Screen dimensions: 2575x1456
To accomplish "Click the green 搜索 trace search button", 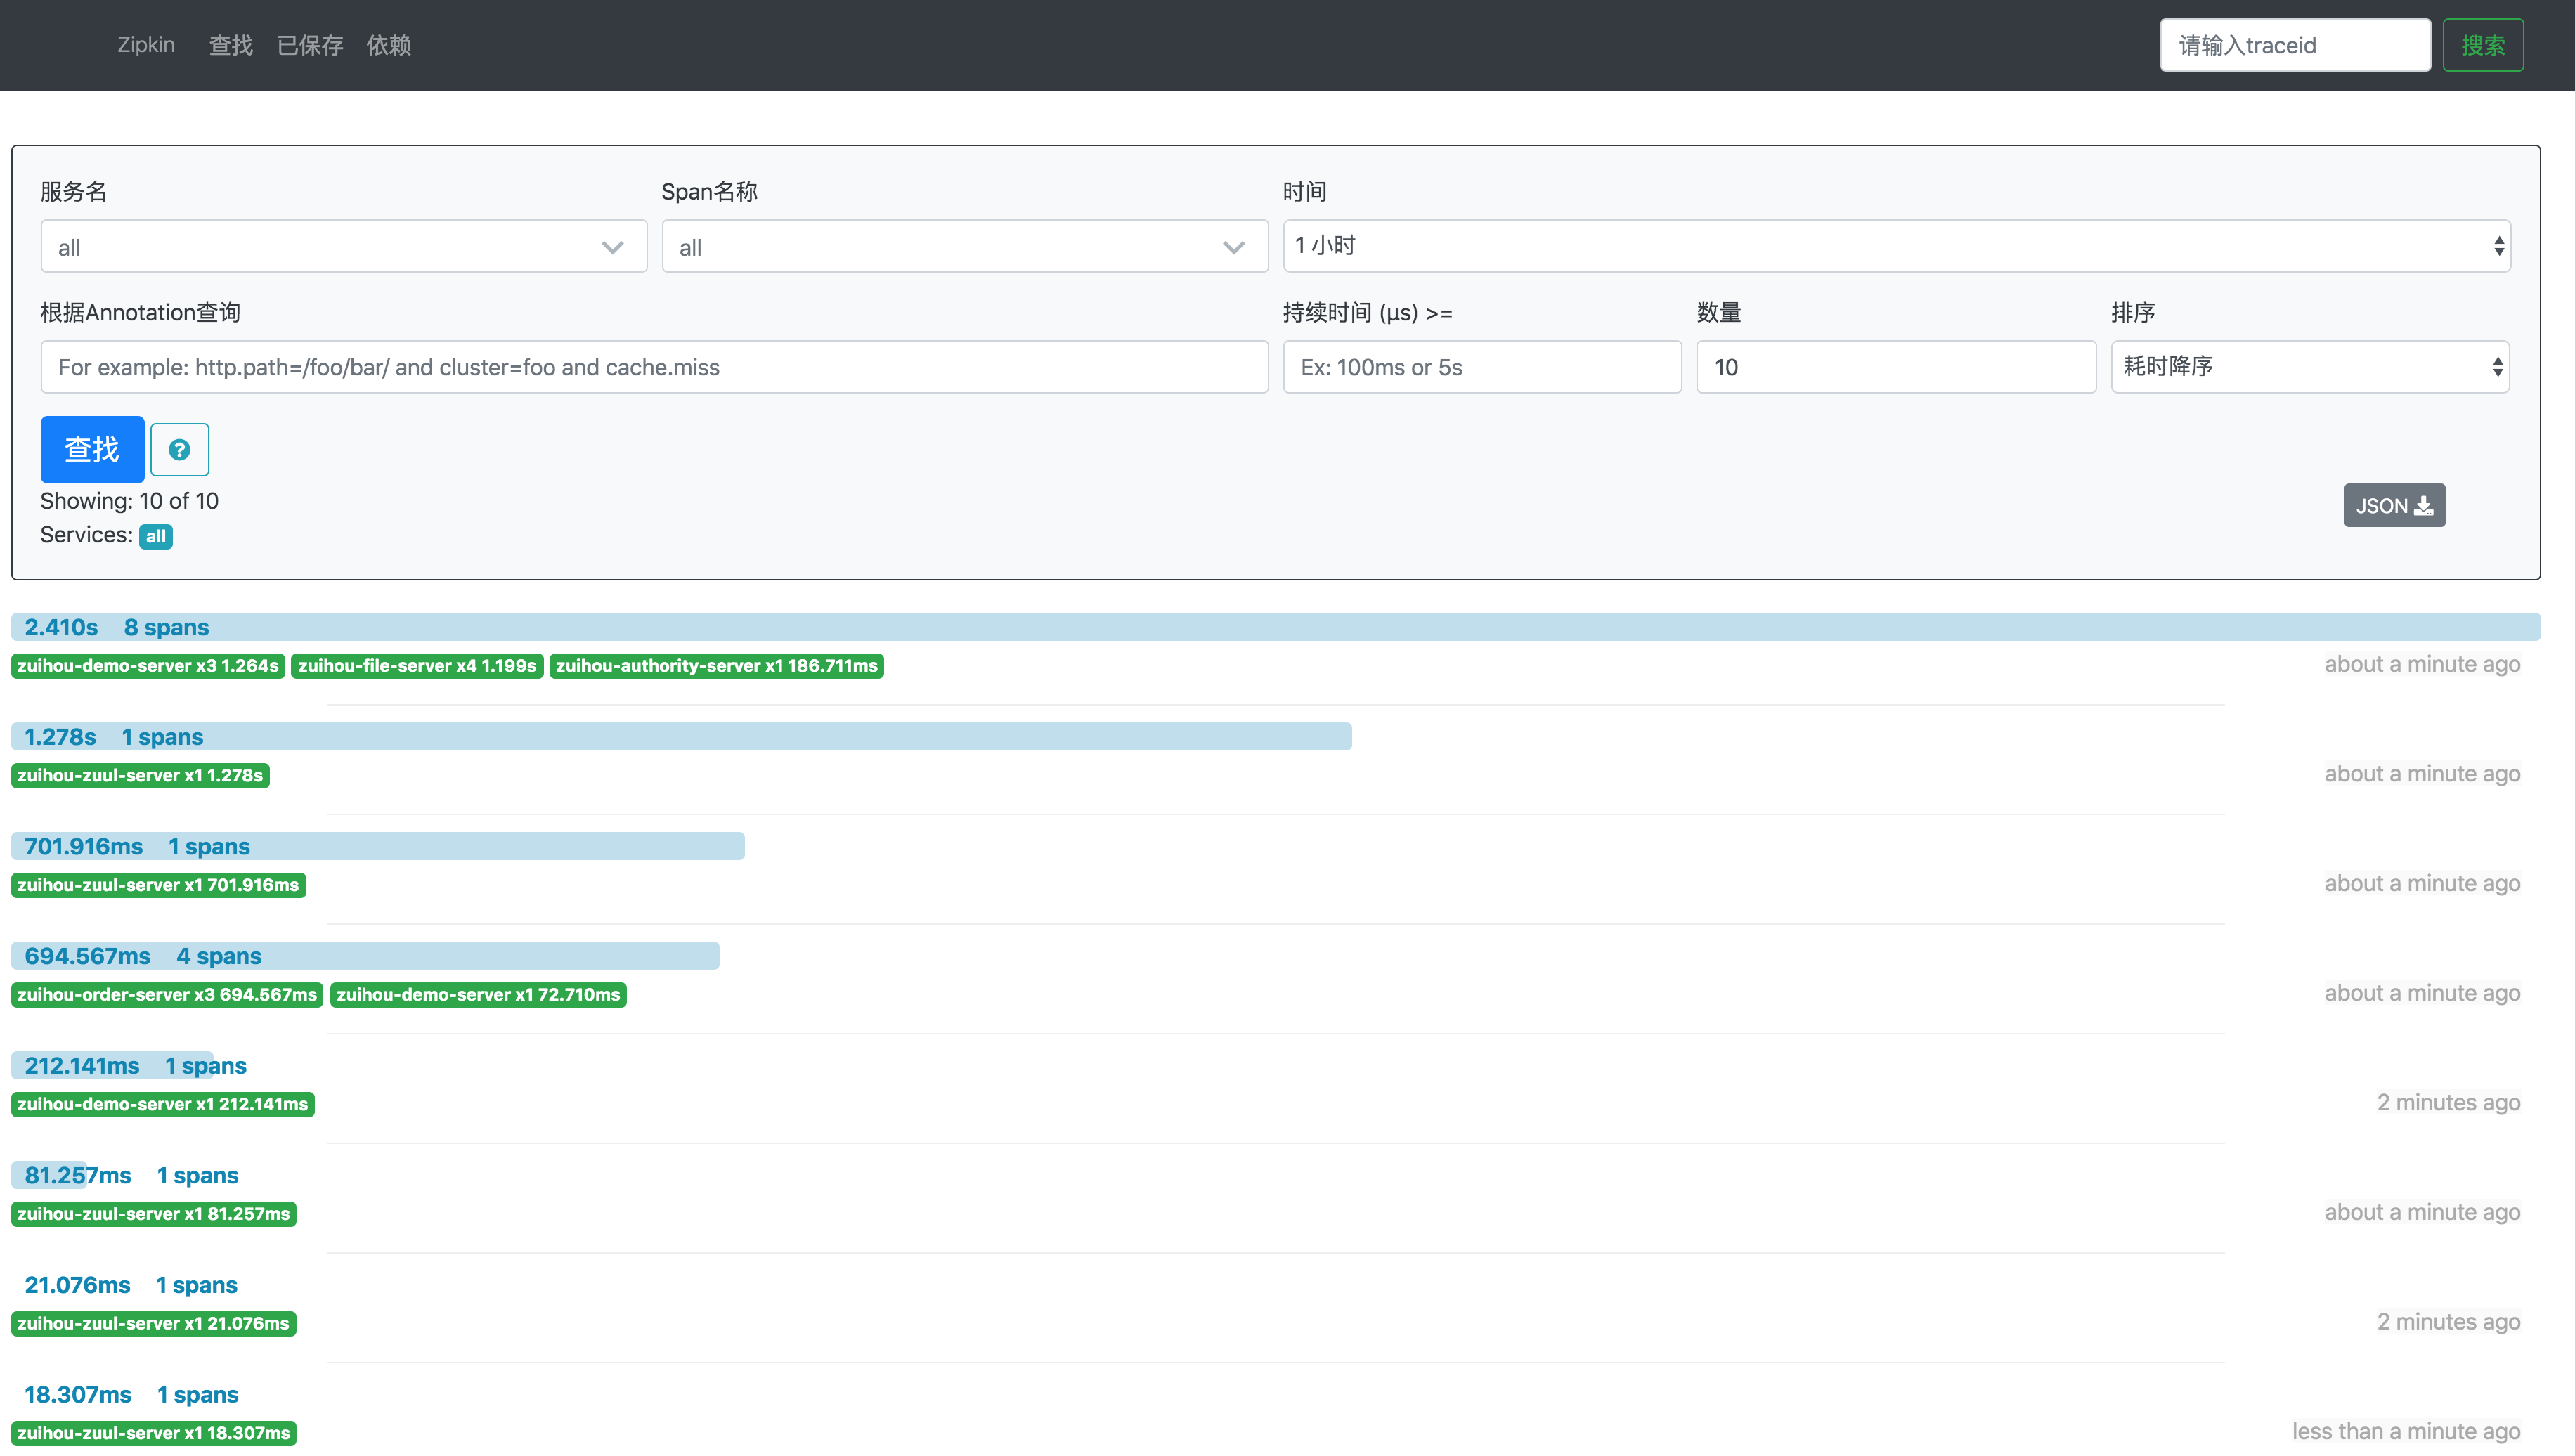I will tap(2482, 45).
